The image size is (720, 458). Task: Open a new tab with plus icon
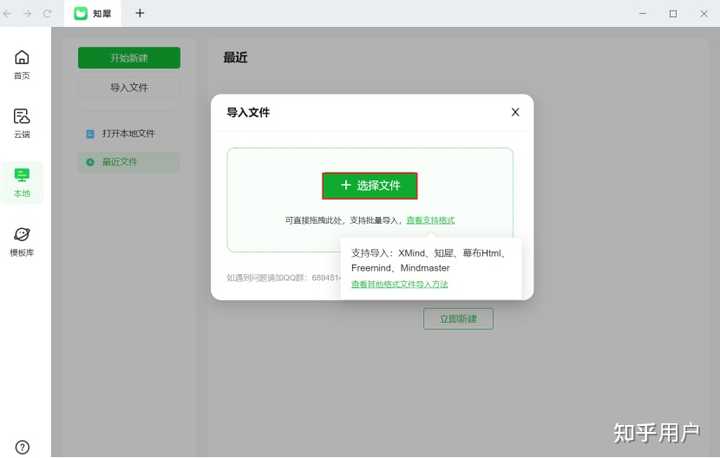click(140, 13)
